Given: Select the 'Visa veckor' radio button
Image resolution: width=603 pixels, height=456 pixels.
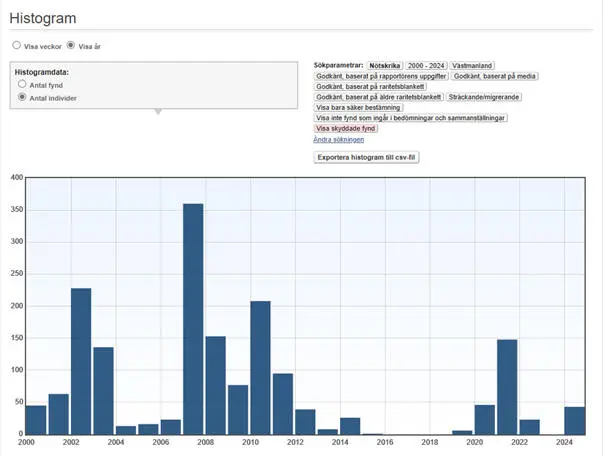Looking at the screenshot, I should pos(17,45).
